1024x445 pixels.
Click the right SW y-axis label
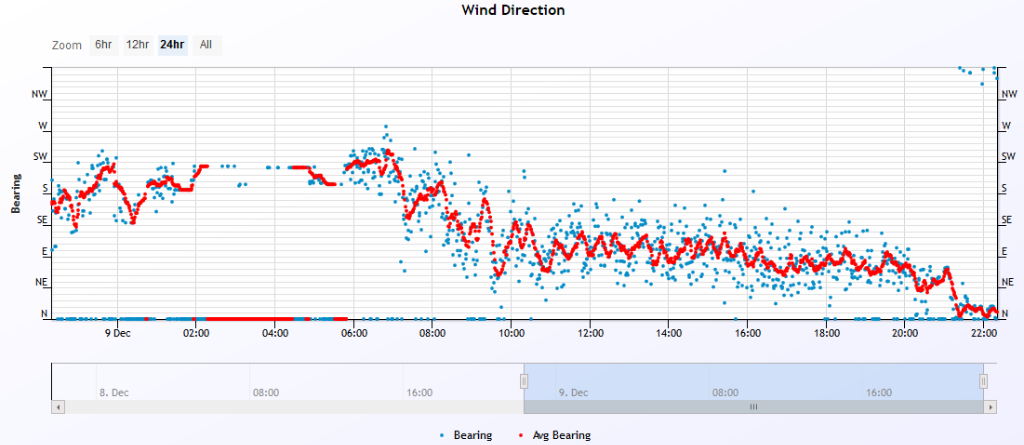[1009, 157]
